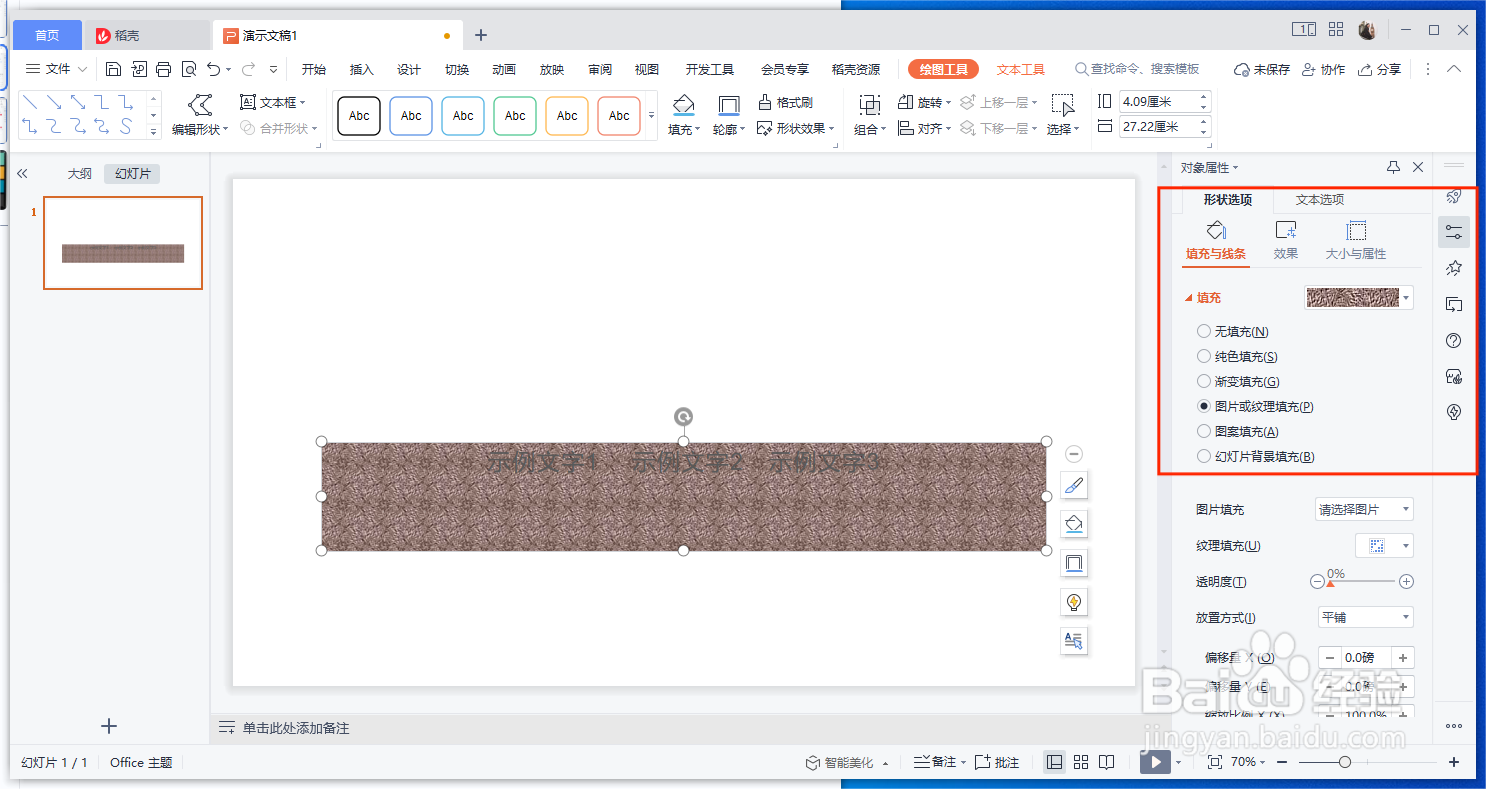Click the Format Painter (格式刷) button
This screenshot has width=1486, height=789.
[x=785, y=102]
